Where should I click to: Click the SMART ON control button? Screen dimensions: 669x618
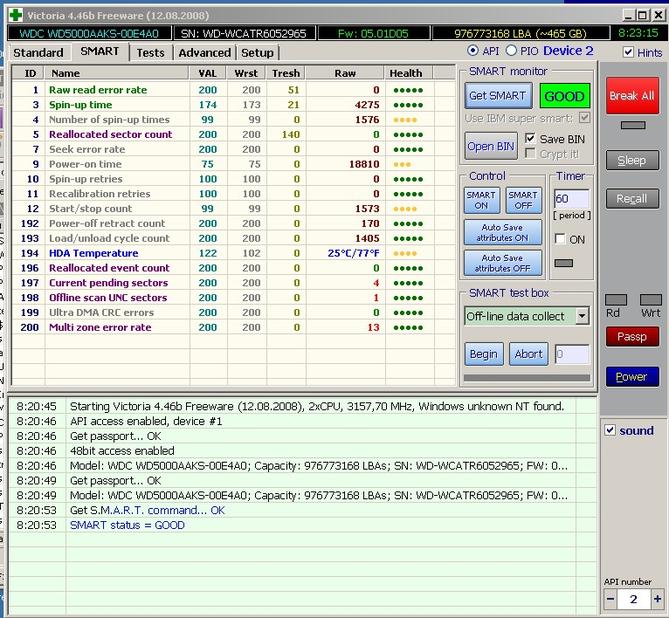coord(481,200)
